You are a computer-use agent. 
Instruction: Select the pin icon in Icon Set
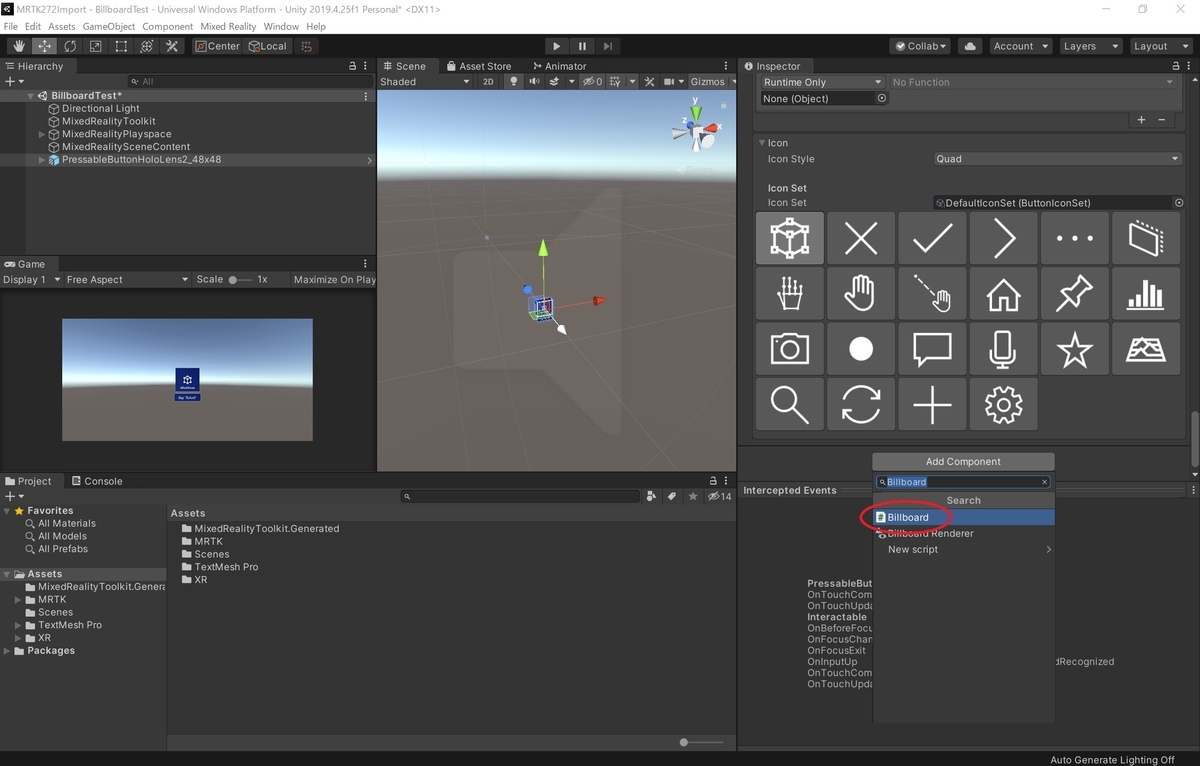coord(1074,294)
